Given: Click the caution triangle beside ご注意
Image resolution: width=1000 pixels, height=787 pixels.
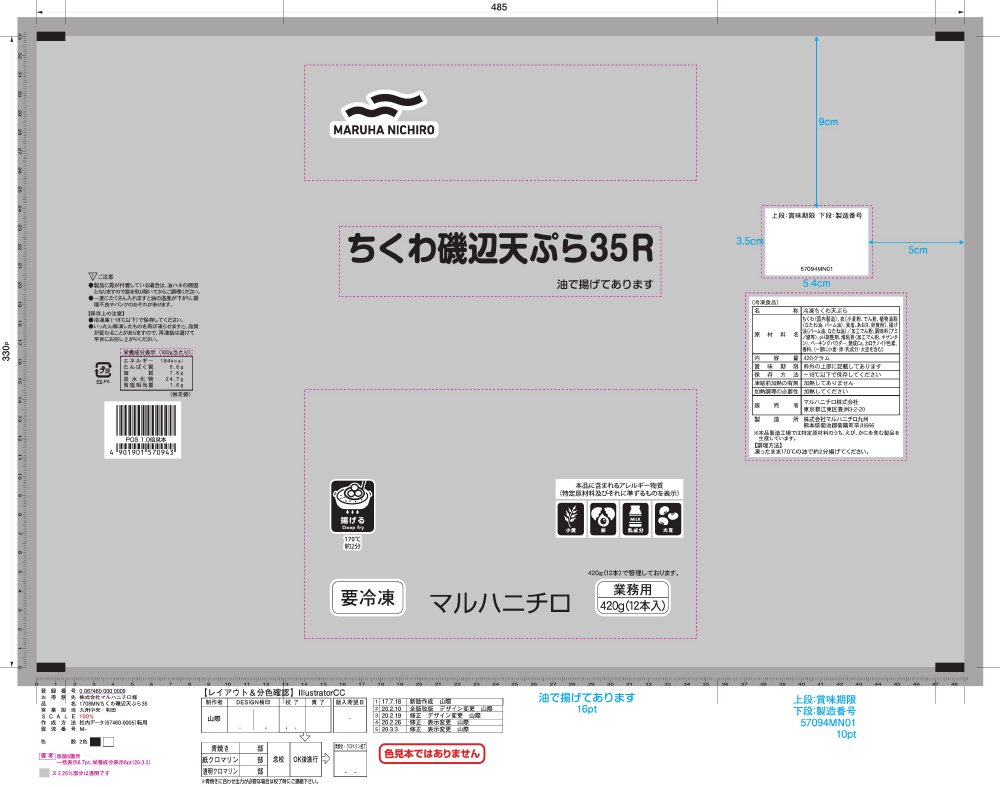Looking at the screenshot, I should pyautogui.click(x=92, y=277).
